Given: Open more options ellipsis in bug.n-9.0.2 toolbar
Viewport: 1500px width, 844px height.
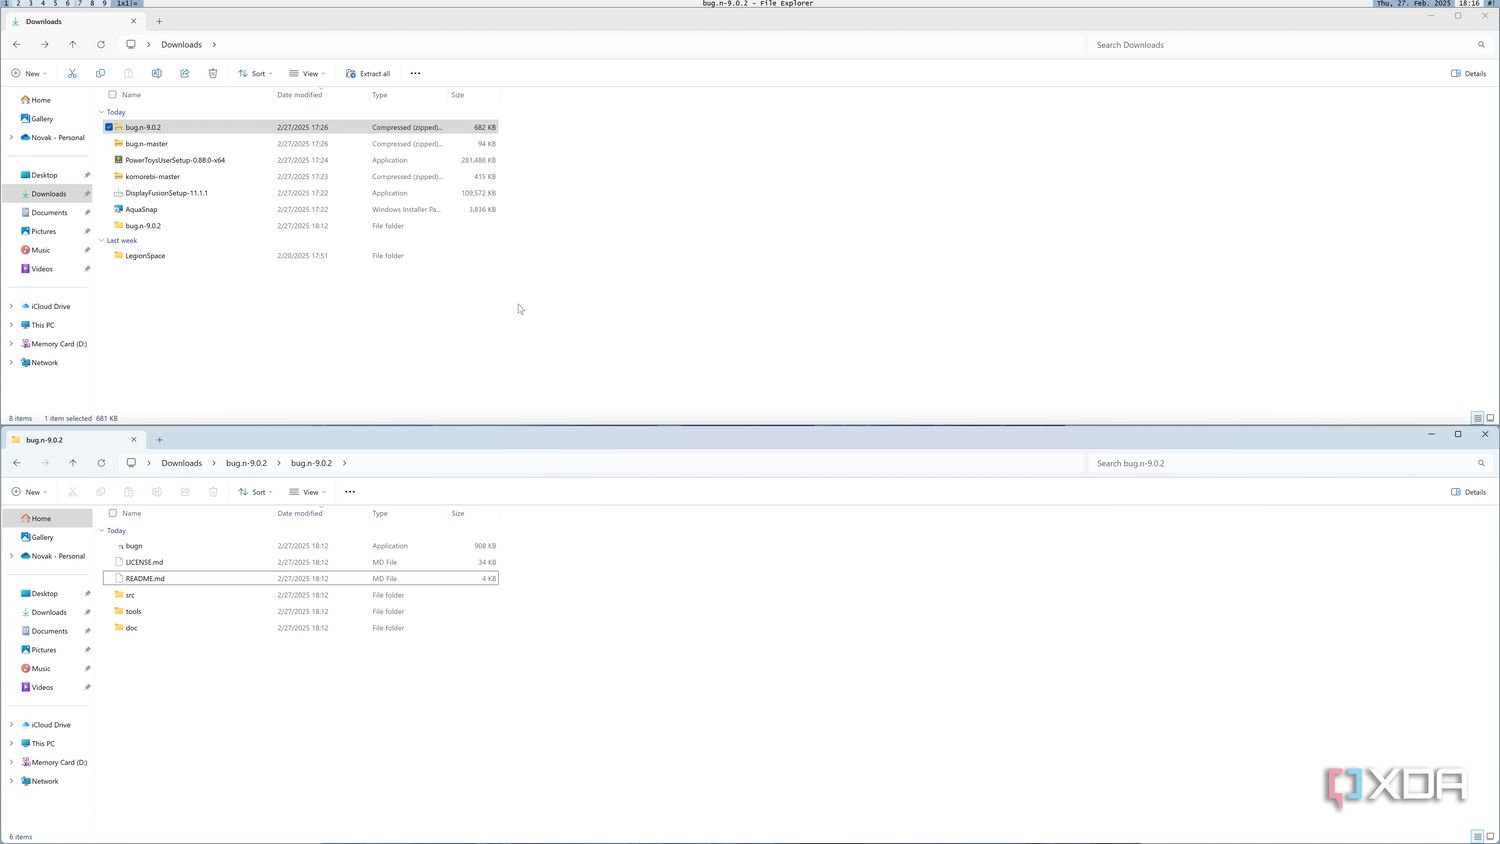Looking at the screenshot, I should click(350, 492).
